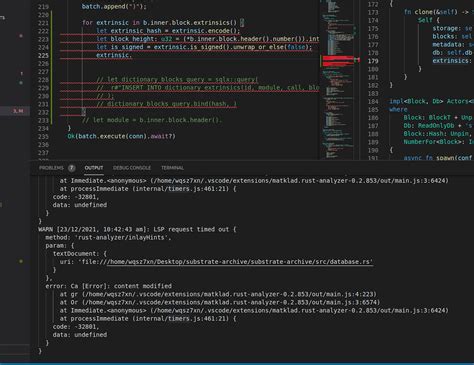Click the 'at Or' stack trace line

coord(220,303)
